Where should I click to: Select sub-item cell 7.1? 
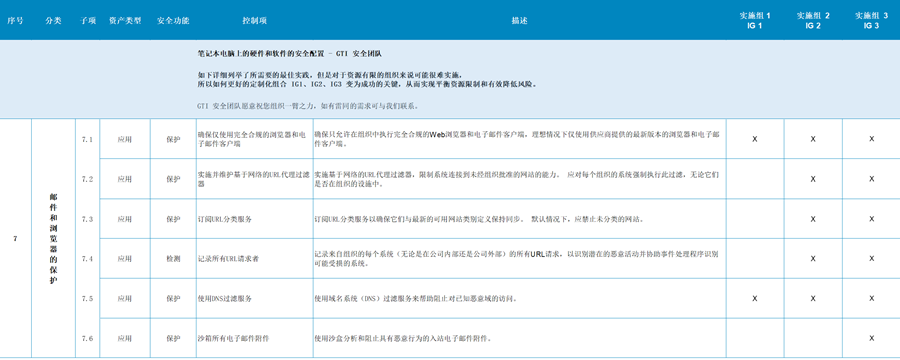pyautogui.click(x=87, y=139)
